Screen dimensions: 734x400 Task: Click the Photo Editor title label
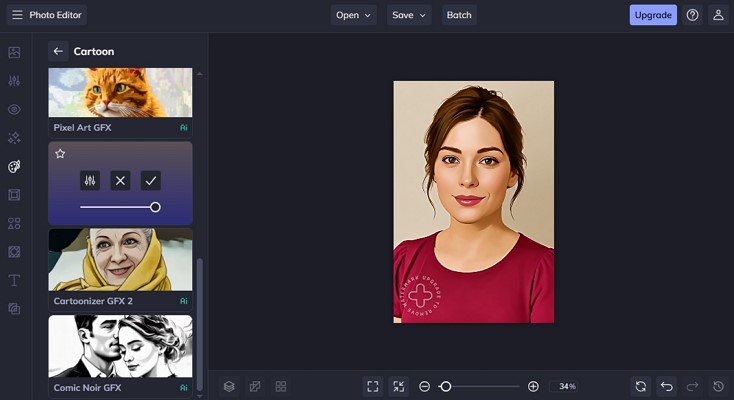(55, 15)
